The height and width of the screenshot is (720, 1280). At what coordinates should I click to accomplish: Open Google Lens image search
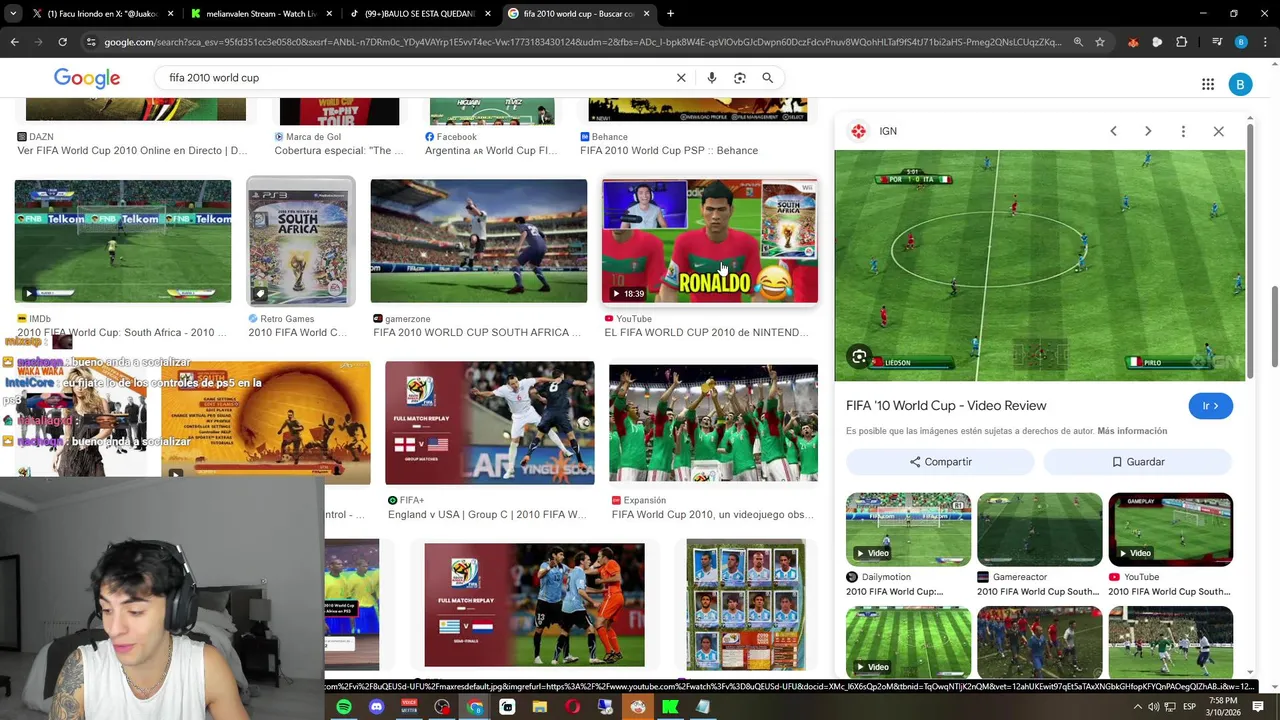click(x=740, y=78)
